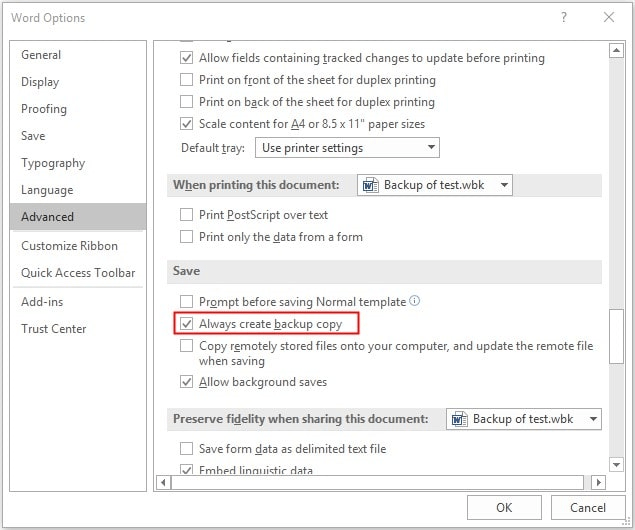The height and width of the screenshot is (530, 635).
Task: Click the info icon beside Normal template prompt
Action: (x=415, y=301)
